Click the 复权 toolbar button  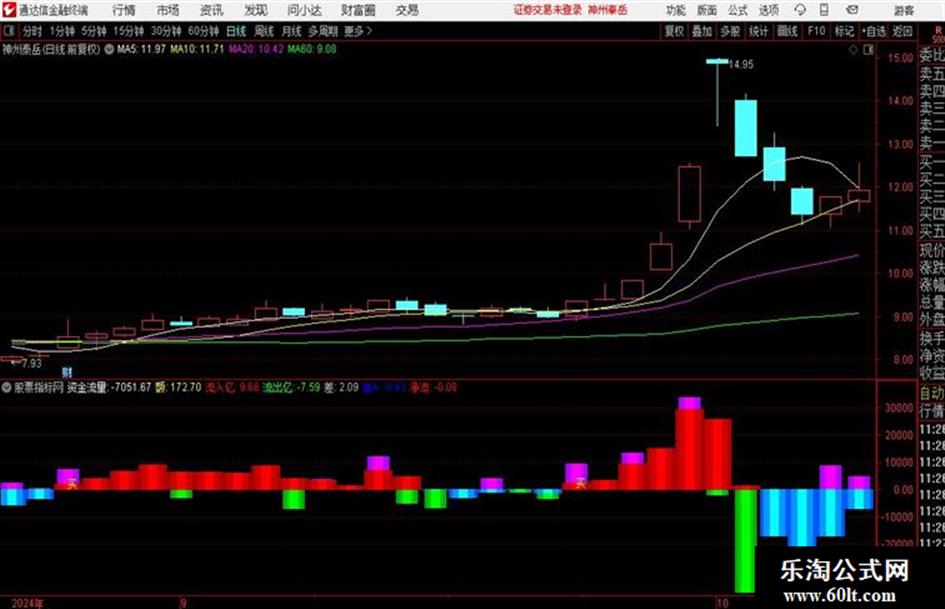click(674, 31)
